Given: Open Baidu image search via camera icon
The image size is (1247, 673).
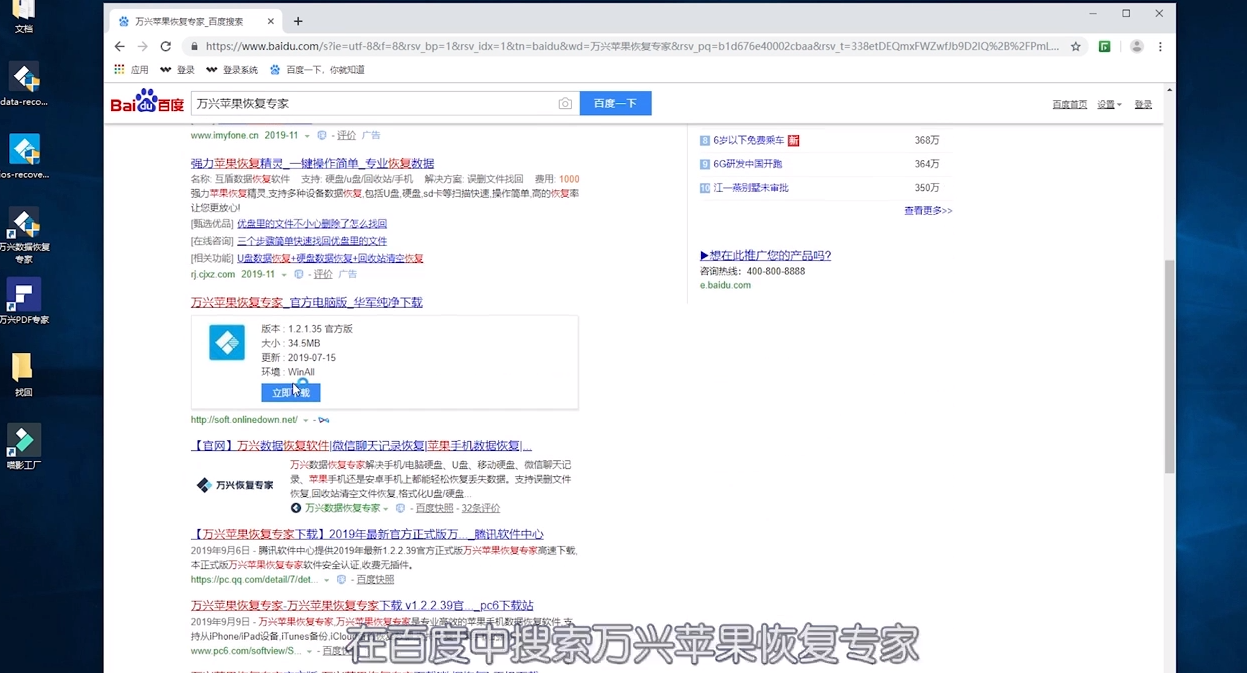Looking at the screenshot, I should click(565, 103).
